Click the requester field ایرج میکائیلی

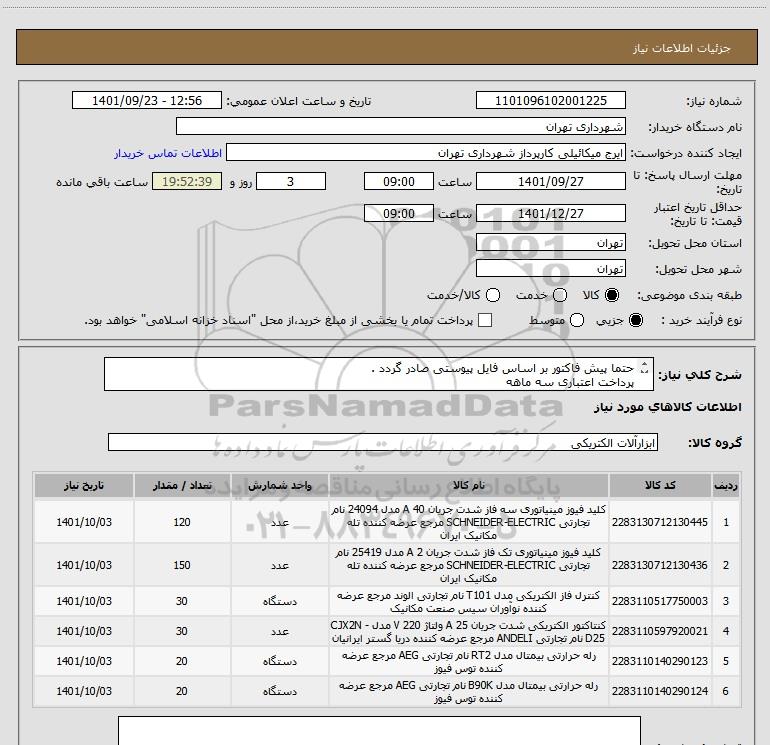coord(426,152)
